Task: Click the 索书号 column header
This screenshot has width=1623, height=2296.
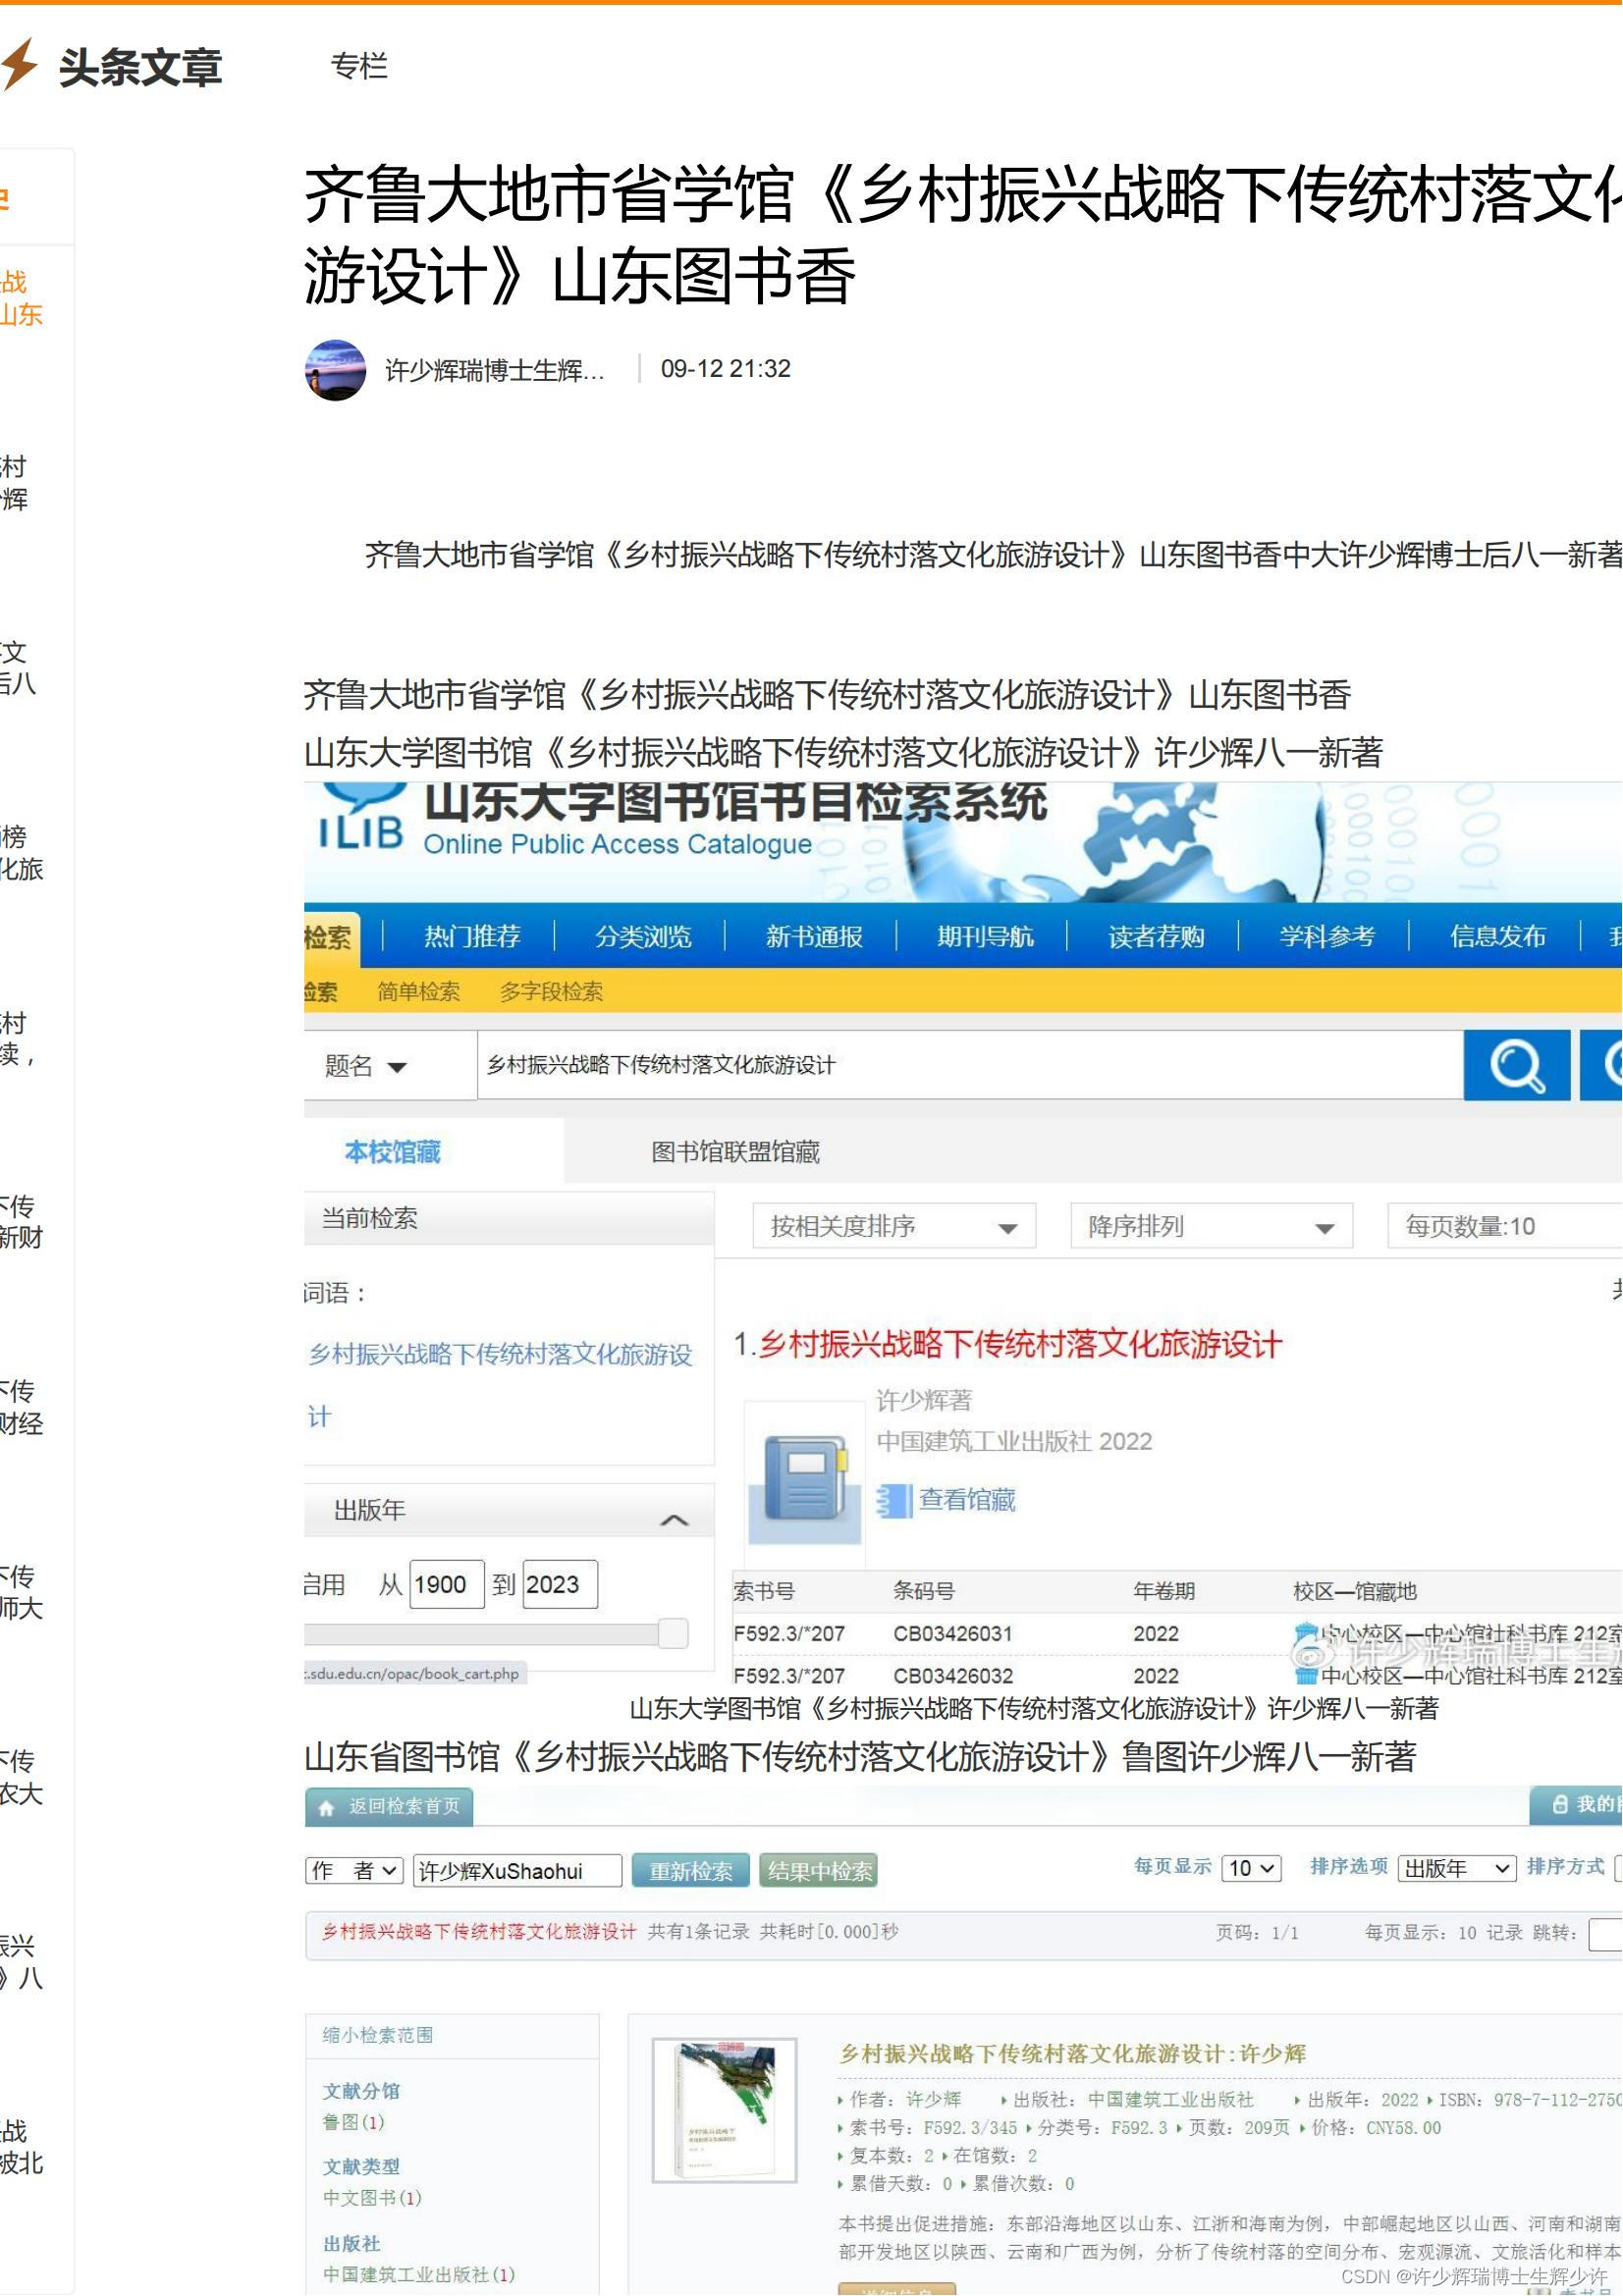Action: [764, 1592]
